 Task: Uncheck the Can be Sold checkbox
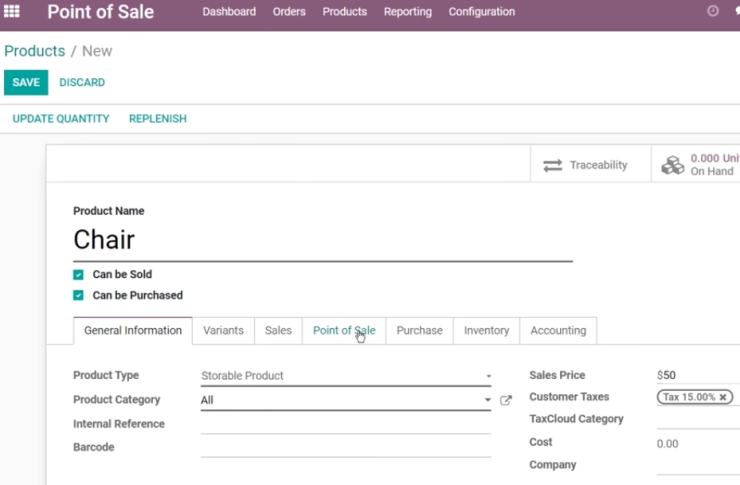pyautogui.click(x=78, y=275)
